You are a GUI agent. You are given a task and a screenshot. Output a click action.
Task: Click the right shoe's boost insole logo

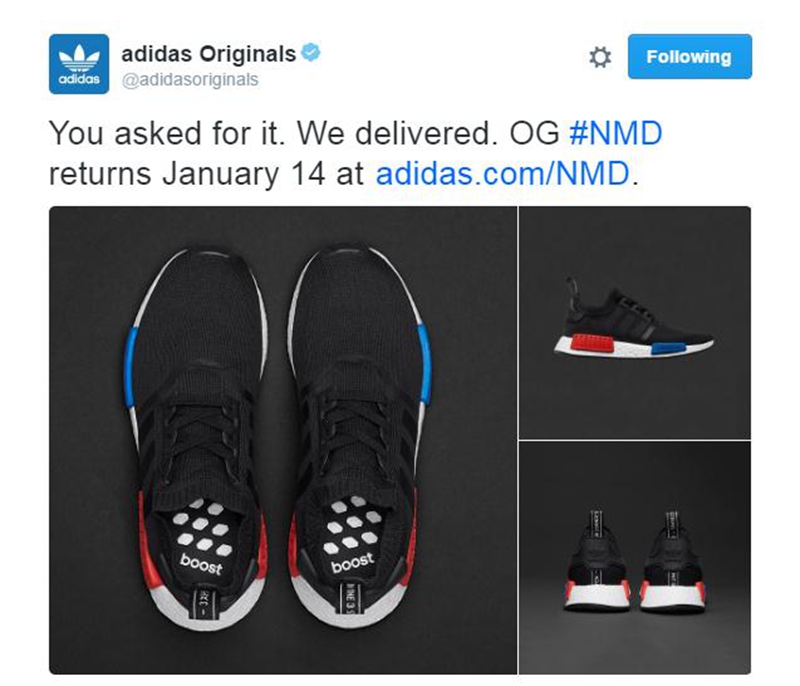352,563
